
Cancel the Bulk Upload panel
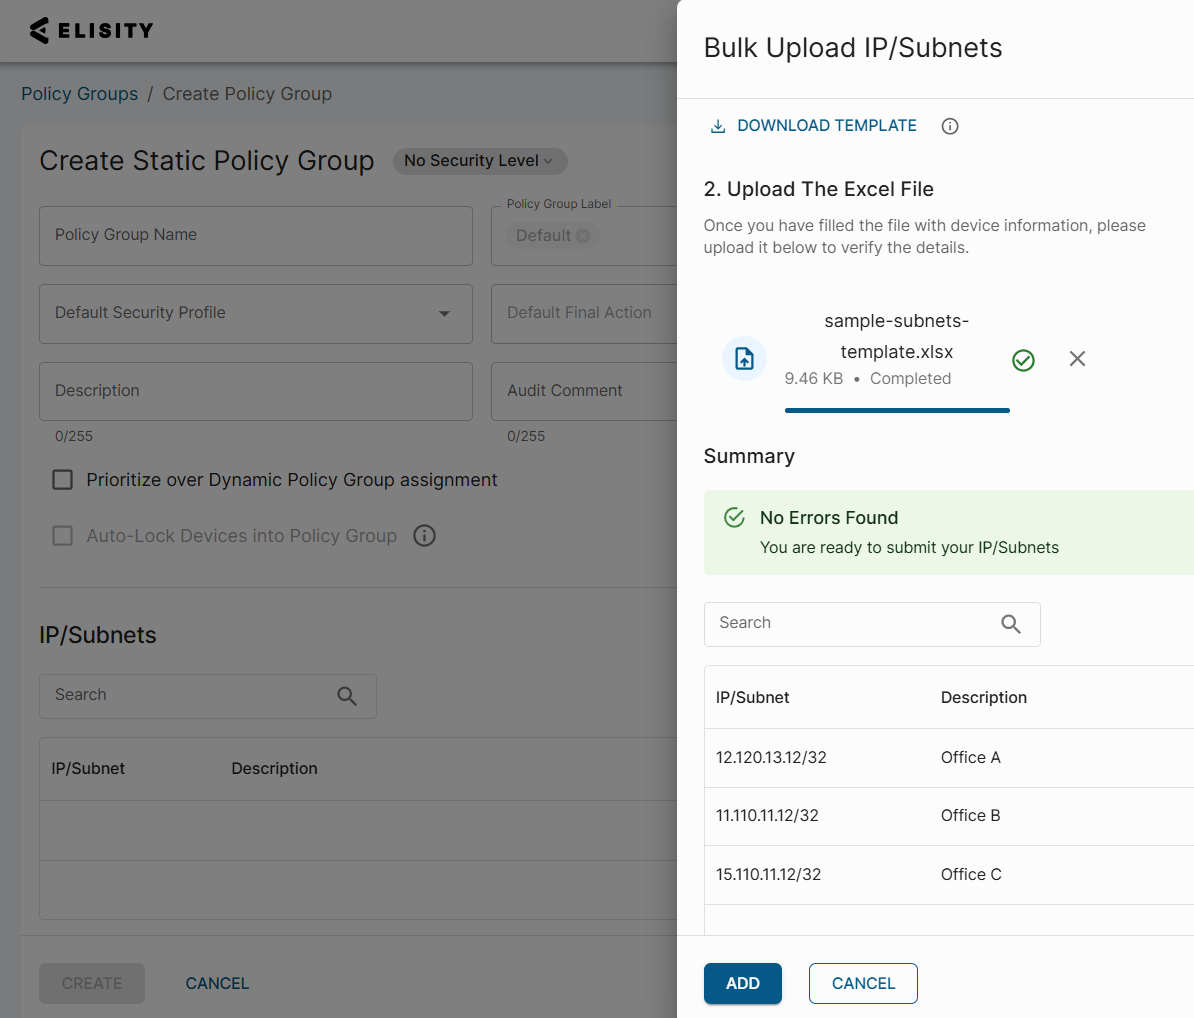point(863,983)
